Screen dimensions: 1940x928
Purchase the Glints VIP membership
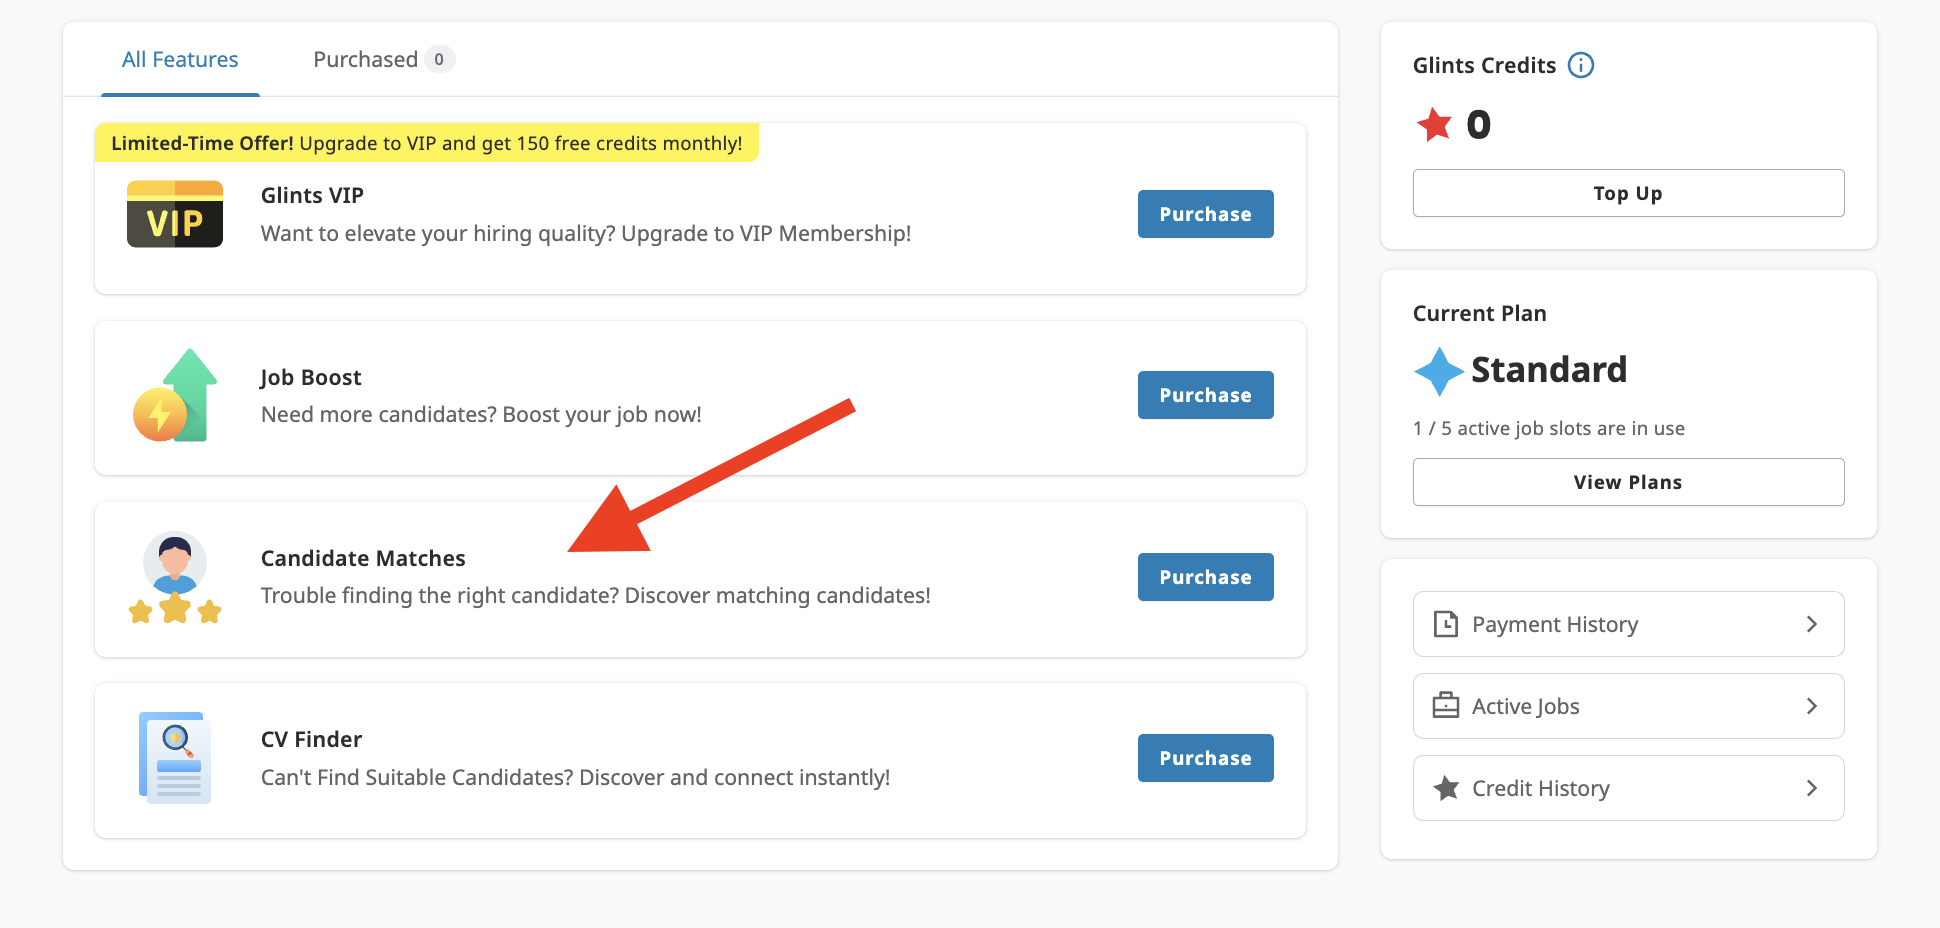point(1204,213)
